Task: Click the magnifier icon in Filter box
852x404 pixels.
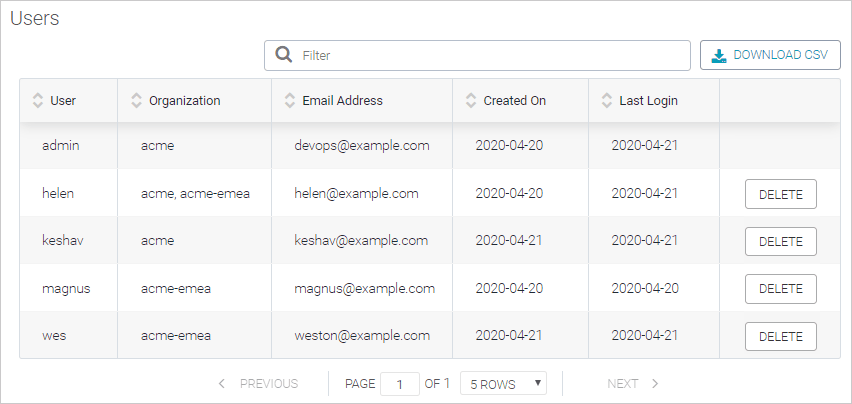Action: (284, 55)
